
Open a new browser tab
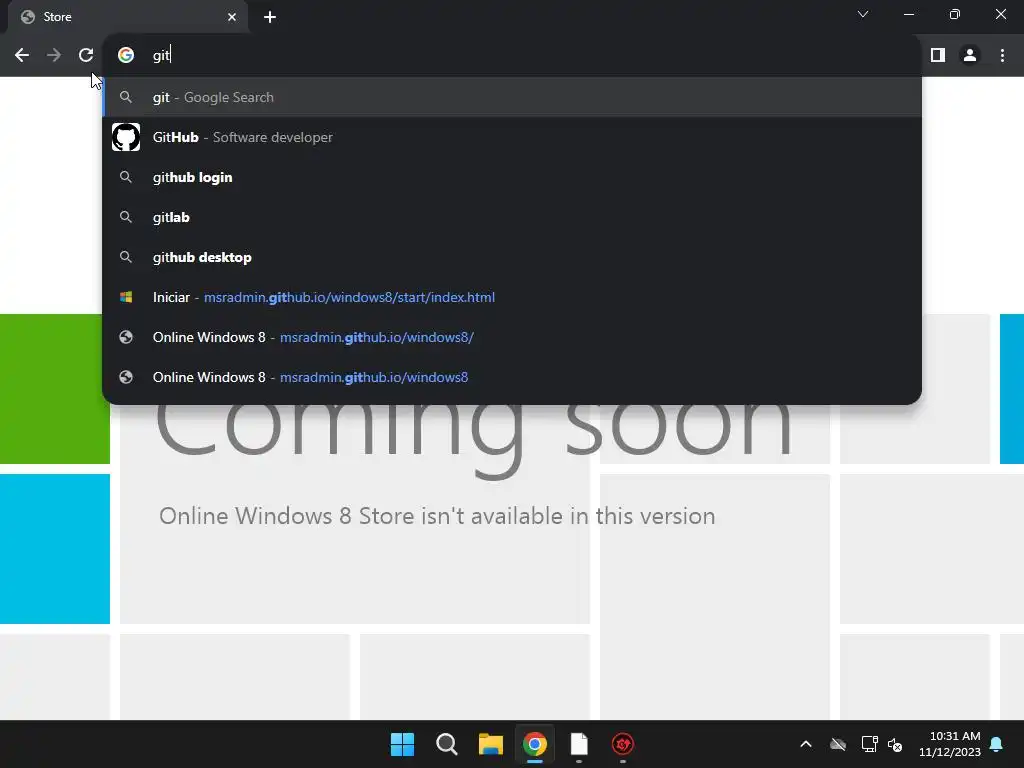pos(270,17)
